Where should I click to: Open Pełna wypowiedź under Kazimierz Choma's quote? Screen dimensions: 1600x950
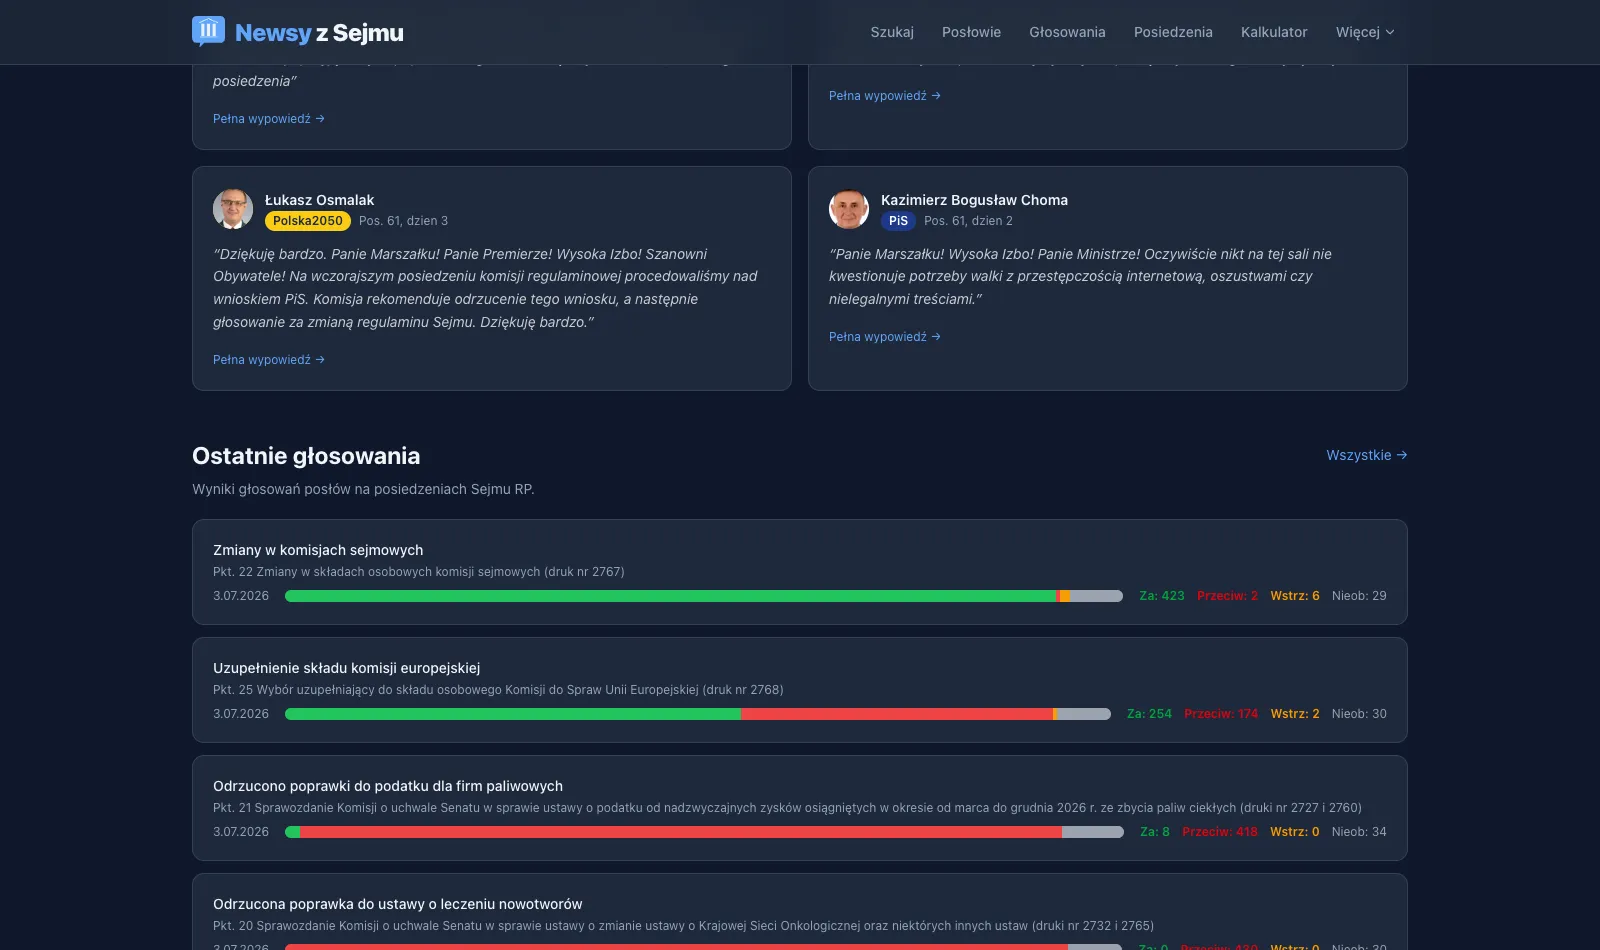tap(885, 336)
